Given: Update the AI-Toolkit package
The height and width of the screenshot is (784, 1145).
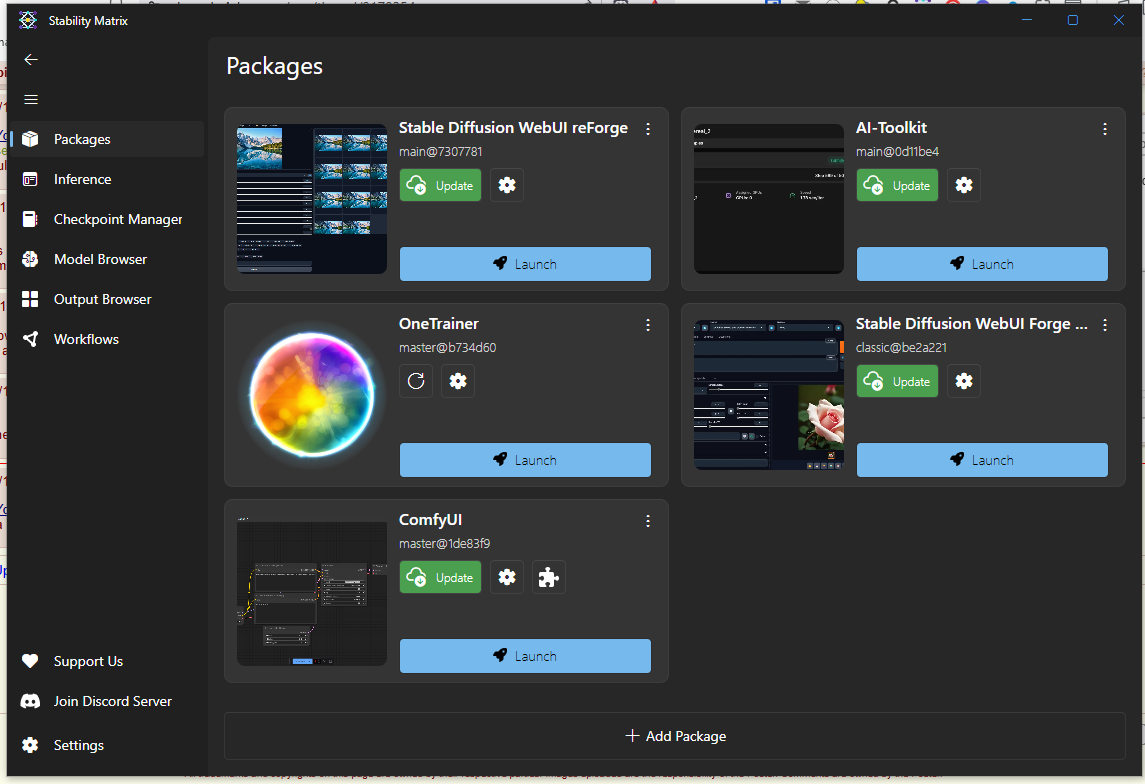Looking at the screenshot, I should (897, 185).
